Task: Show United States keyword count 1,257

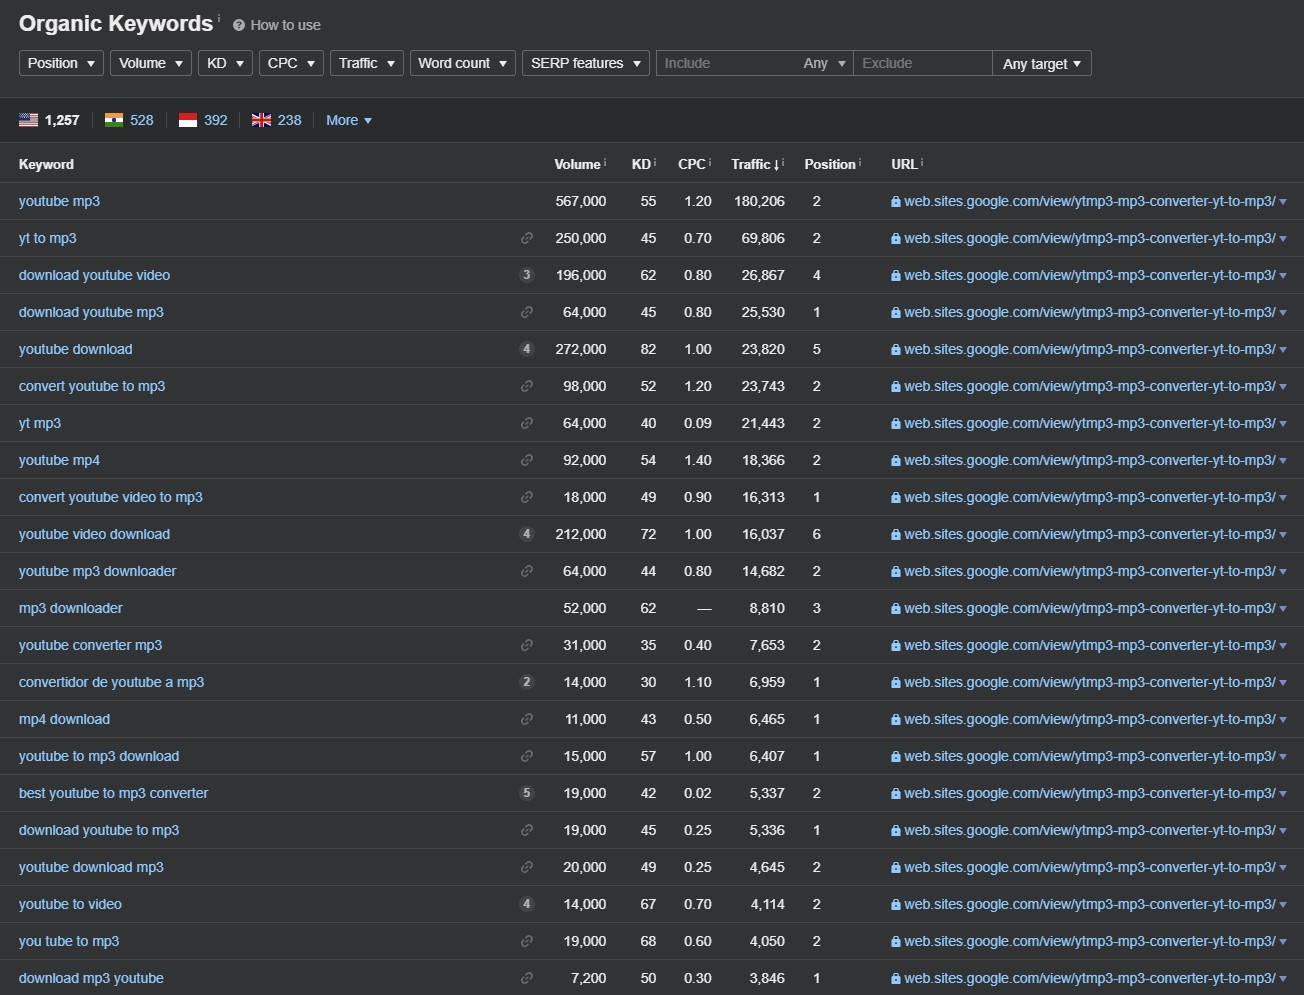Action: pos(62,120)
